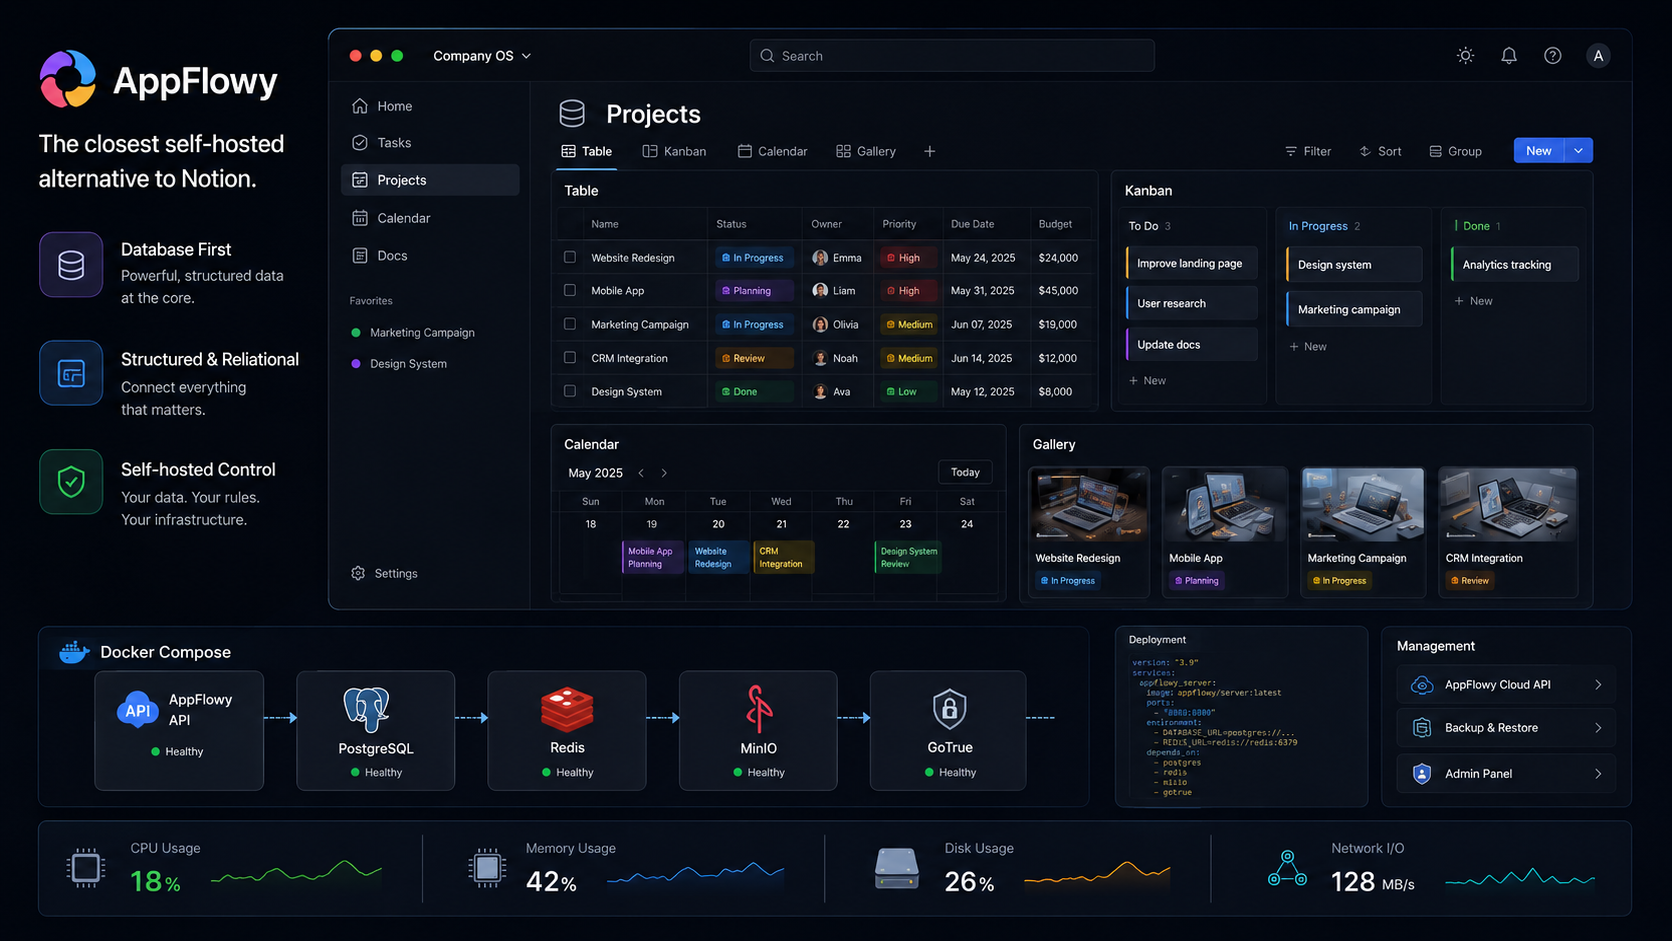Click the CPU Usage chip icon

tap(86, 868)
